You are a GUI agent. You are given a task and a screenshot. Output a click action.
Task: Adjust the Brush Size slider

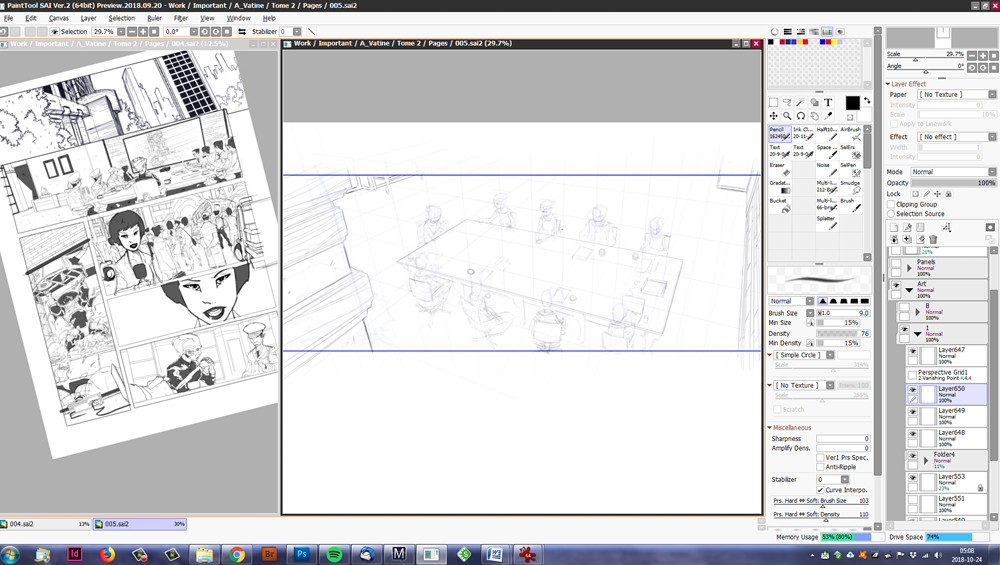[x=843, y=313]
